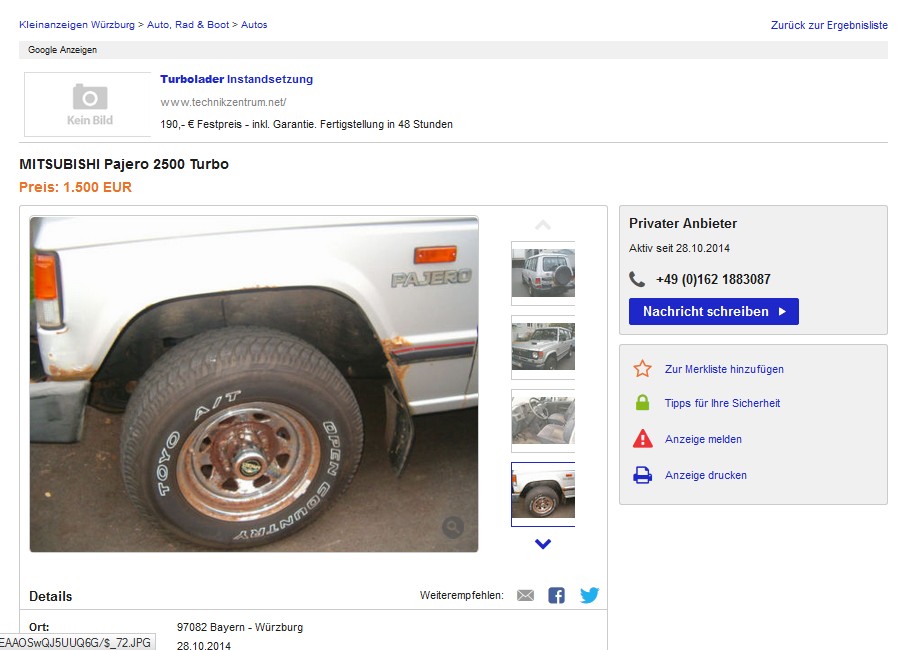Image resolution: width=916 pixels, height=650 pixels.
Task: Share the listing via the email envelope icon
Action: pos(525,595)
